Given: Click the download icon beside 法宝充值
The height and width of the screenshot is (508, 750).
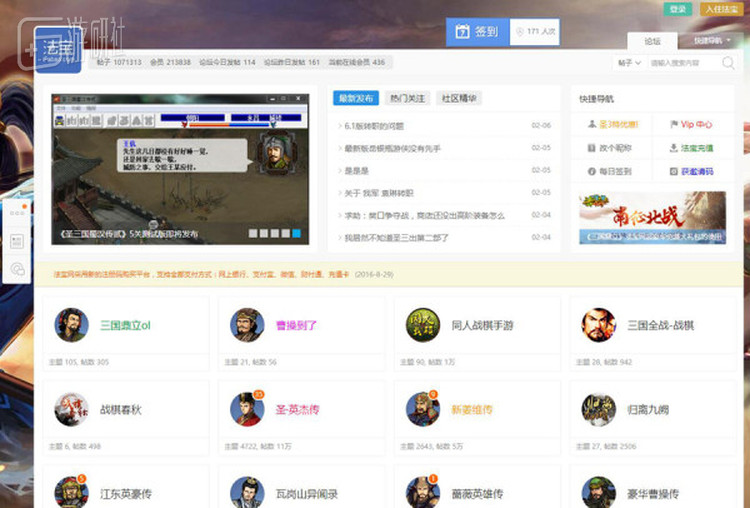Looking at the screenshot, I should [x=673, y=148].
